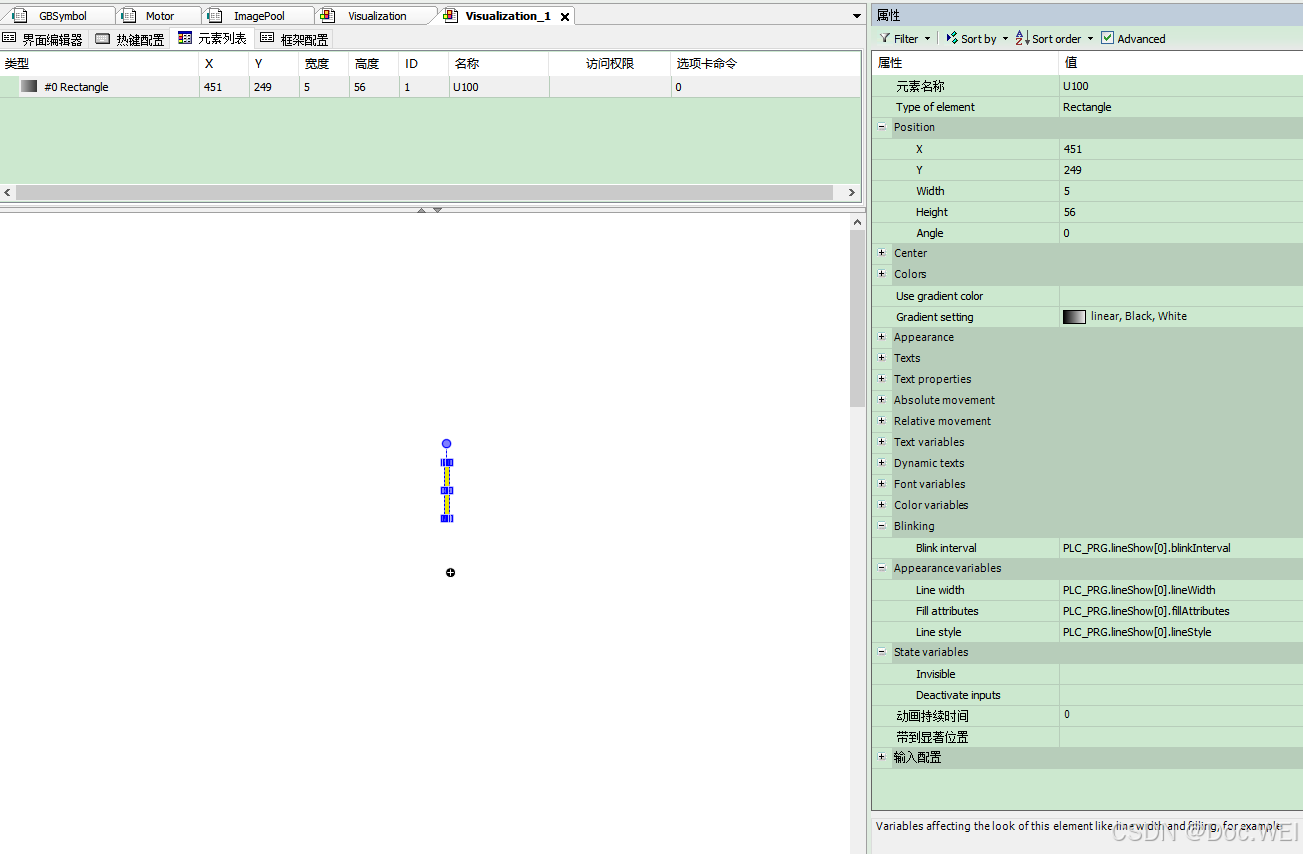
Task: Edit the Line width variable field
Action: pos(1181,590)
